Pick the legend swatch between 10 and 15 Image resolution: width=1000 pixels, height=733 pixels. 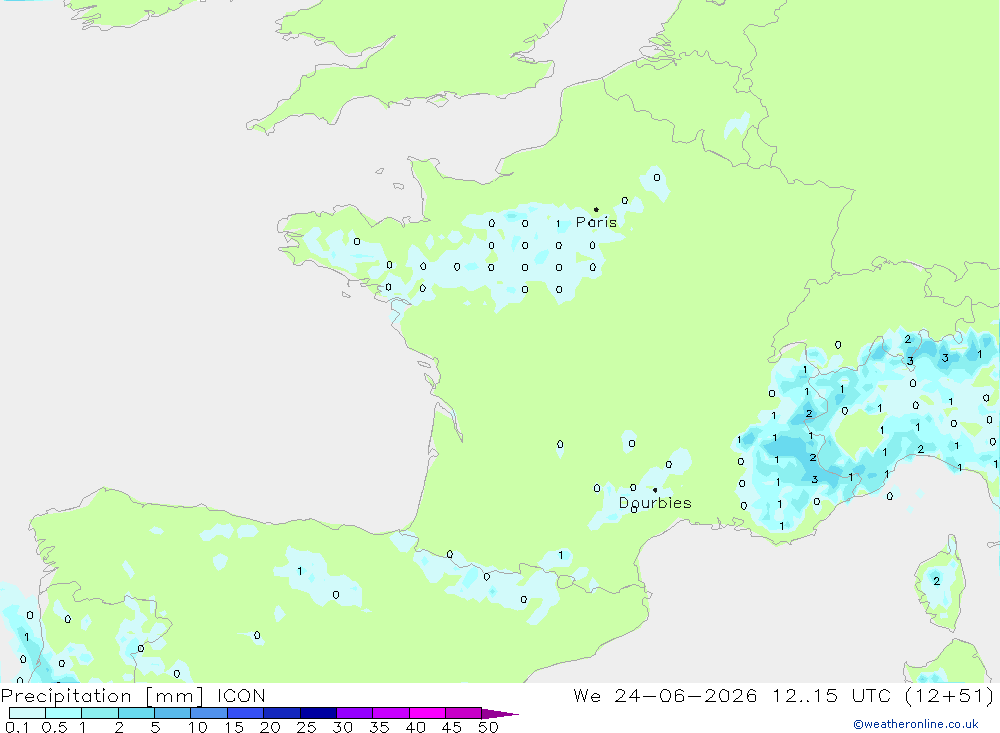click(209, 713)
